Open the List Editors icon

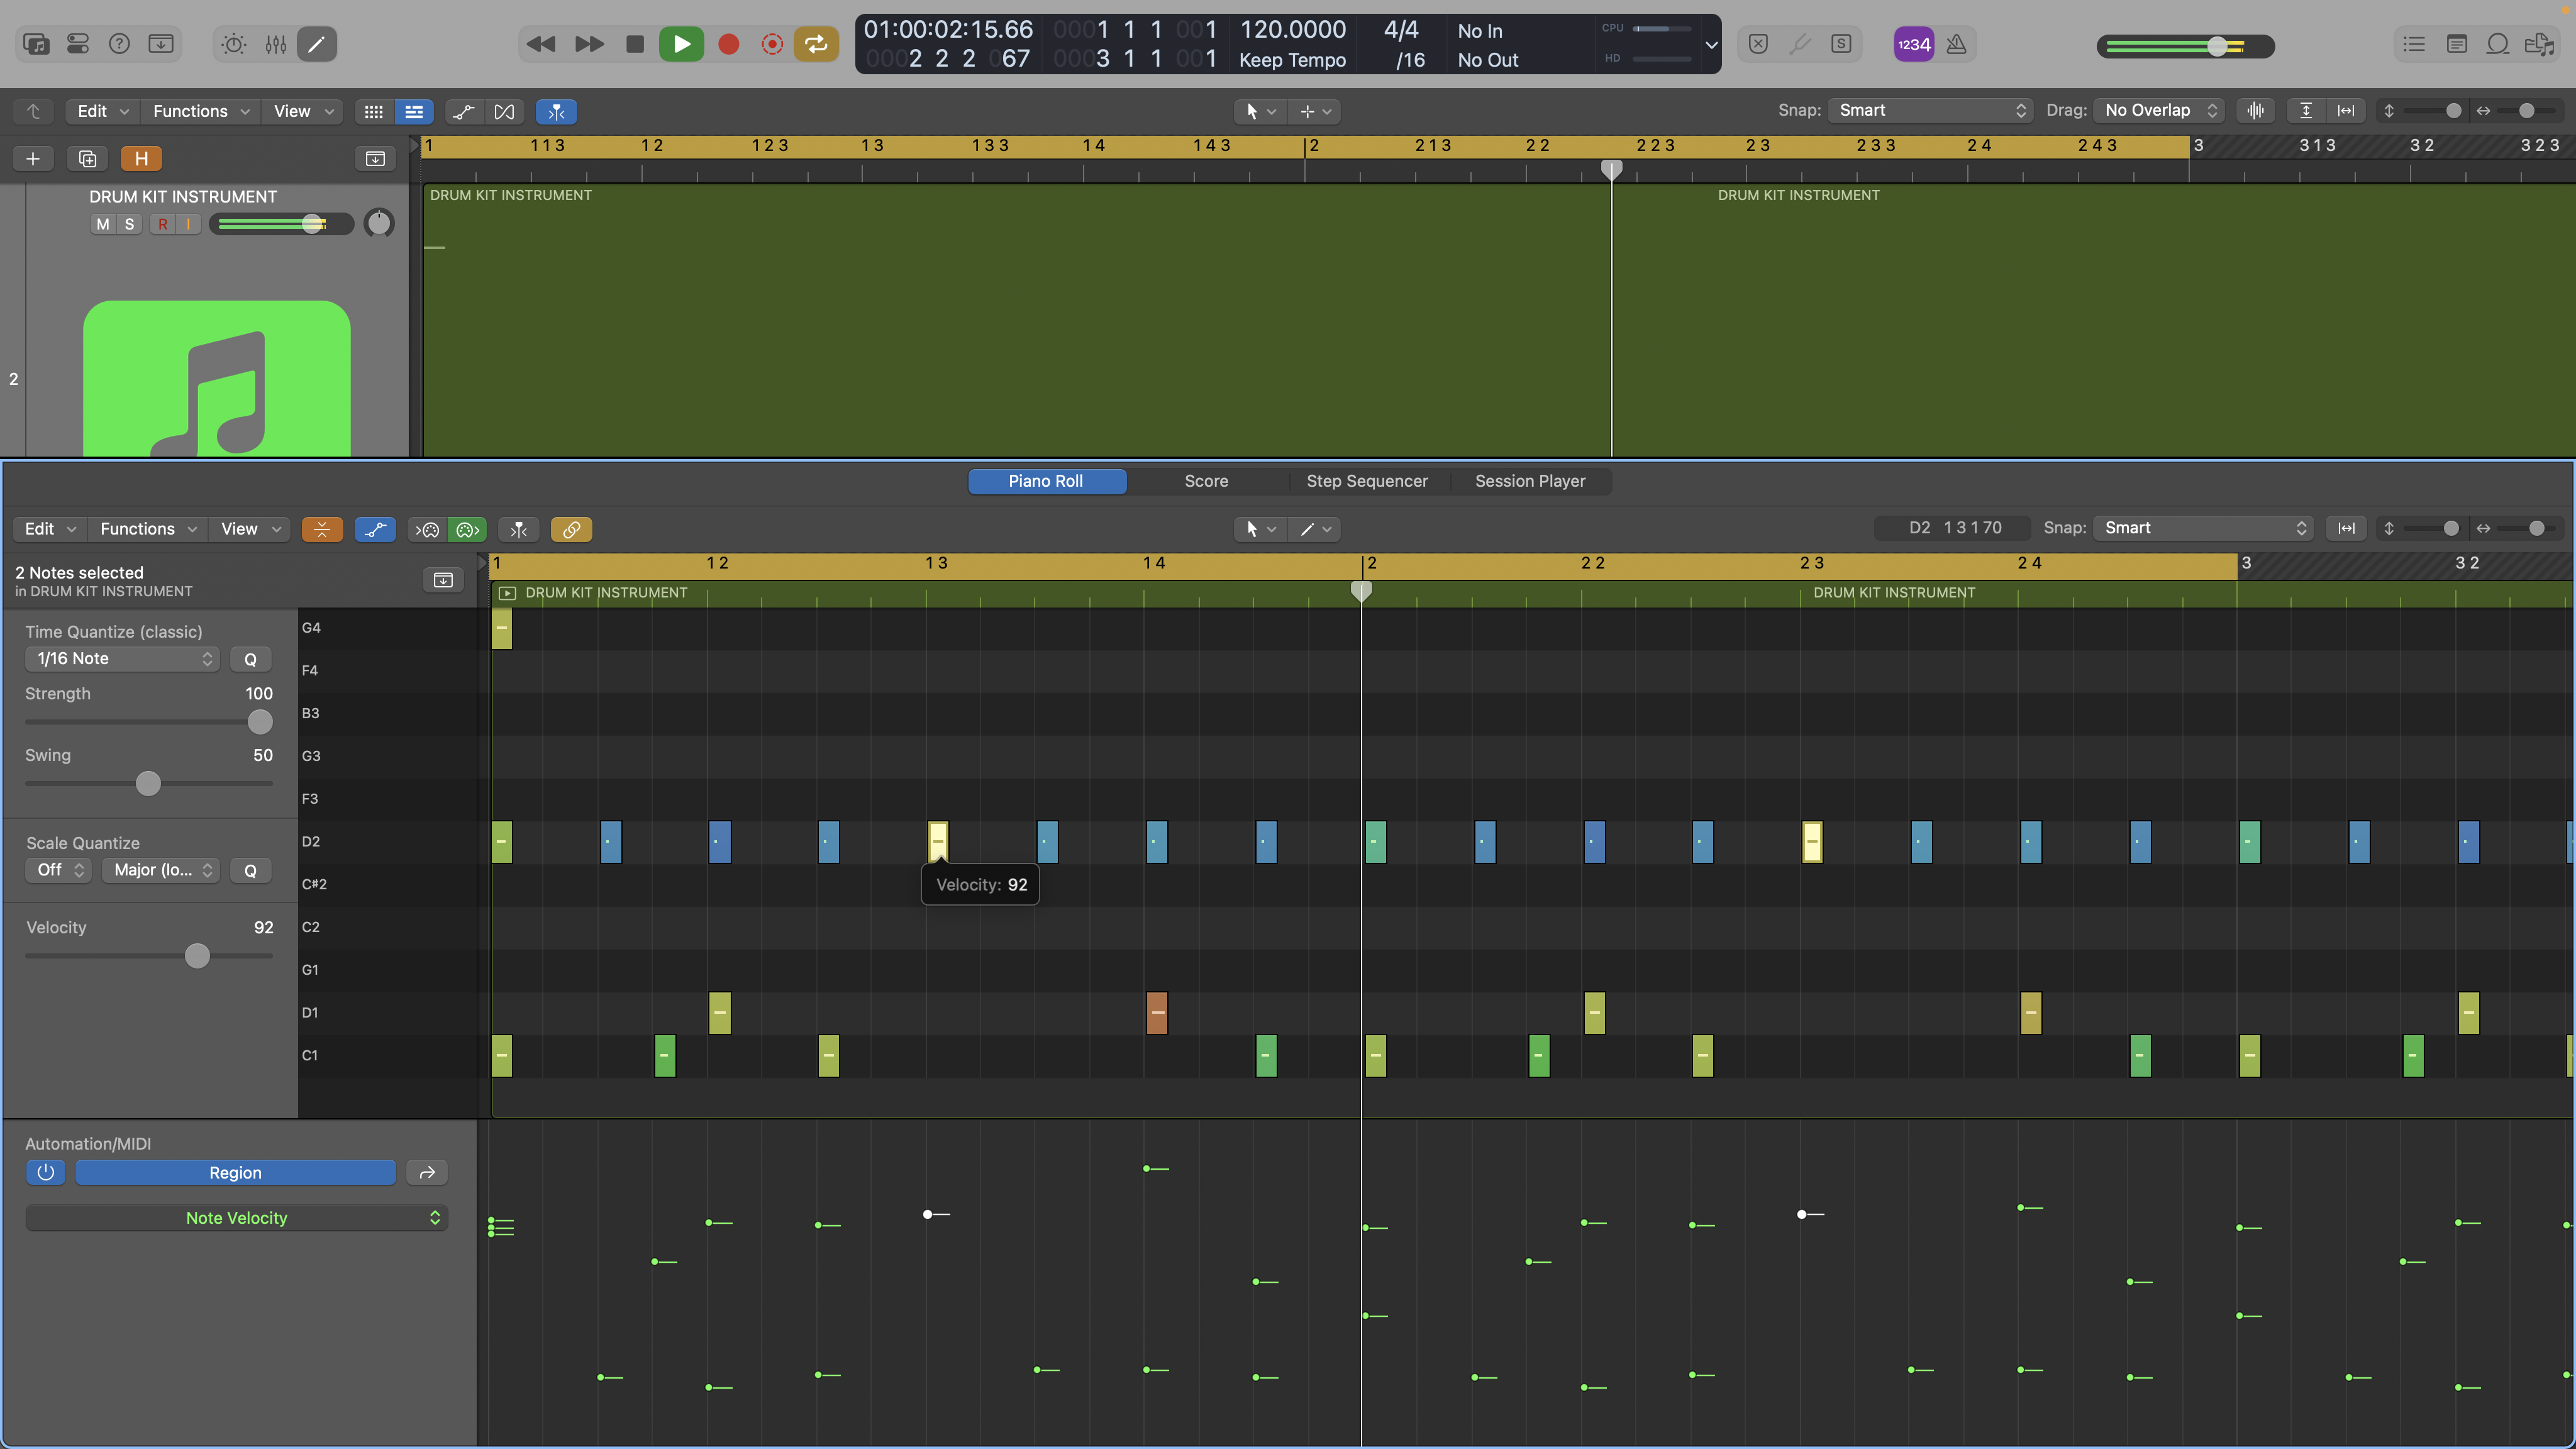point(2414,44)
